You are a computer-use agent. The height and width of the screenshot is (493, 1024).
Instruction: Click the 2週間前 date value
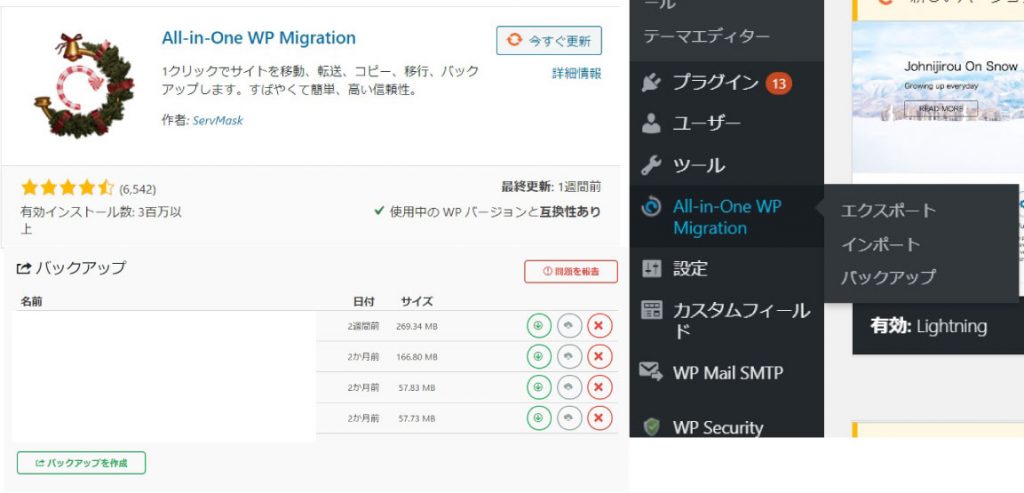[363, 326]
